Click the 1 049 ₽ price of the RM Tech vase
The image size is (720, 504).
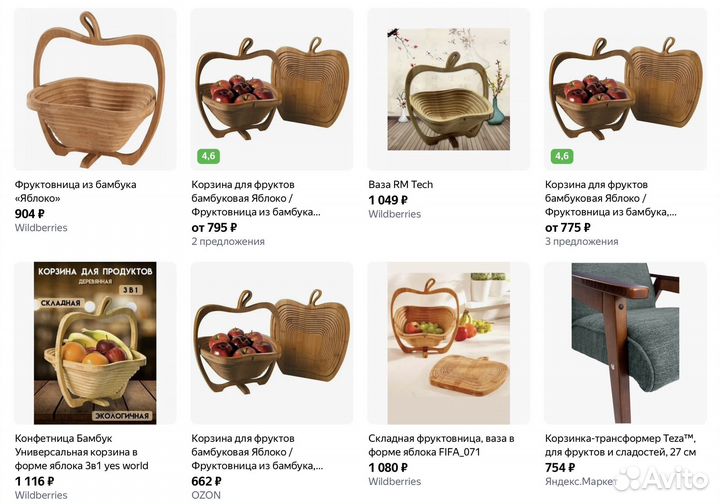pyautogui.click(x=388, y=200)
